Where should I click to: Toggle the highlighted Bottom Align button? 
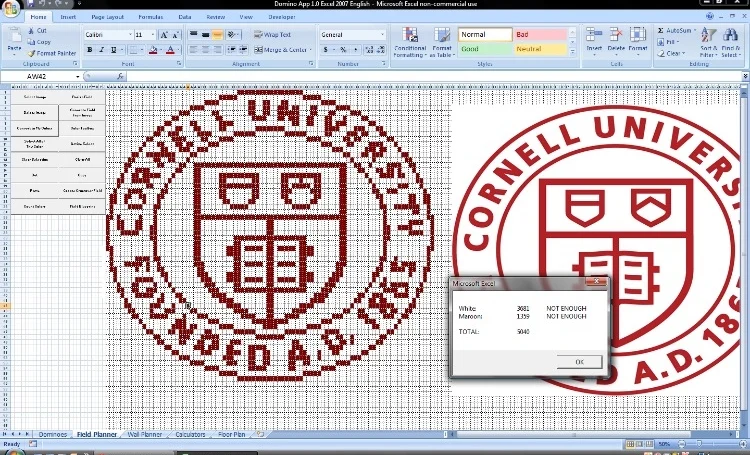[217, 34]
